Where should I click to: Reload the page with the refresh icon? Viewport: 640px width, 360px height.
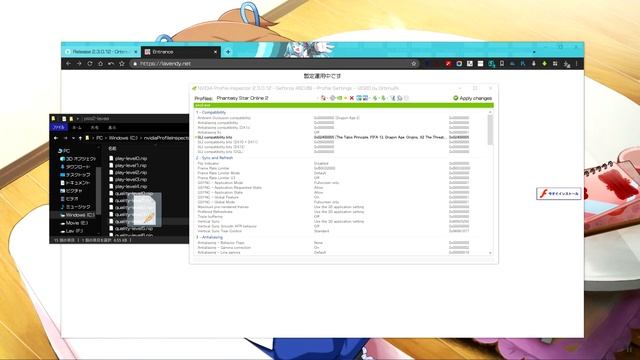pyautogui.click(x=90, y=64)
